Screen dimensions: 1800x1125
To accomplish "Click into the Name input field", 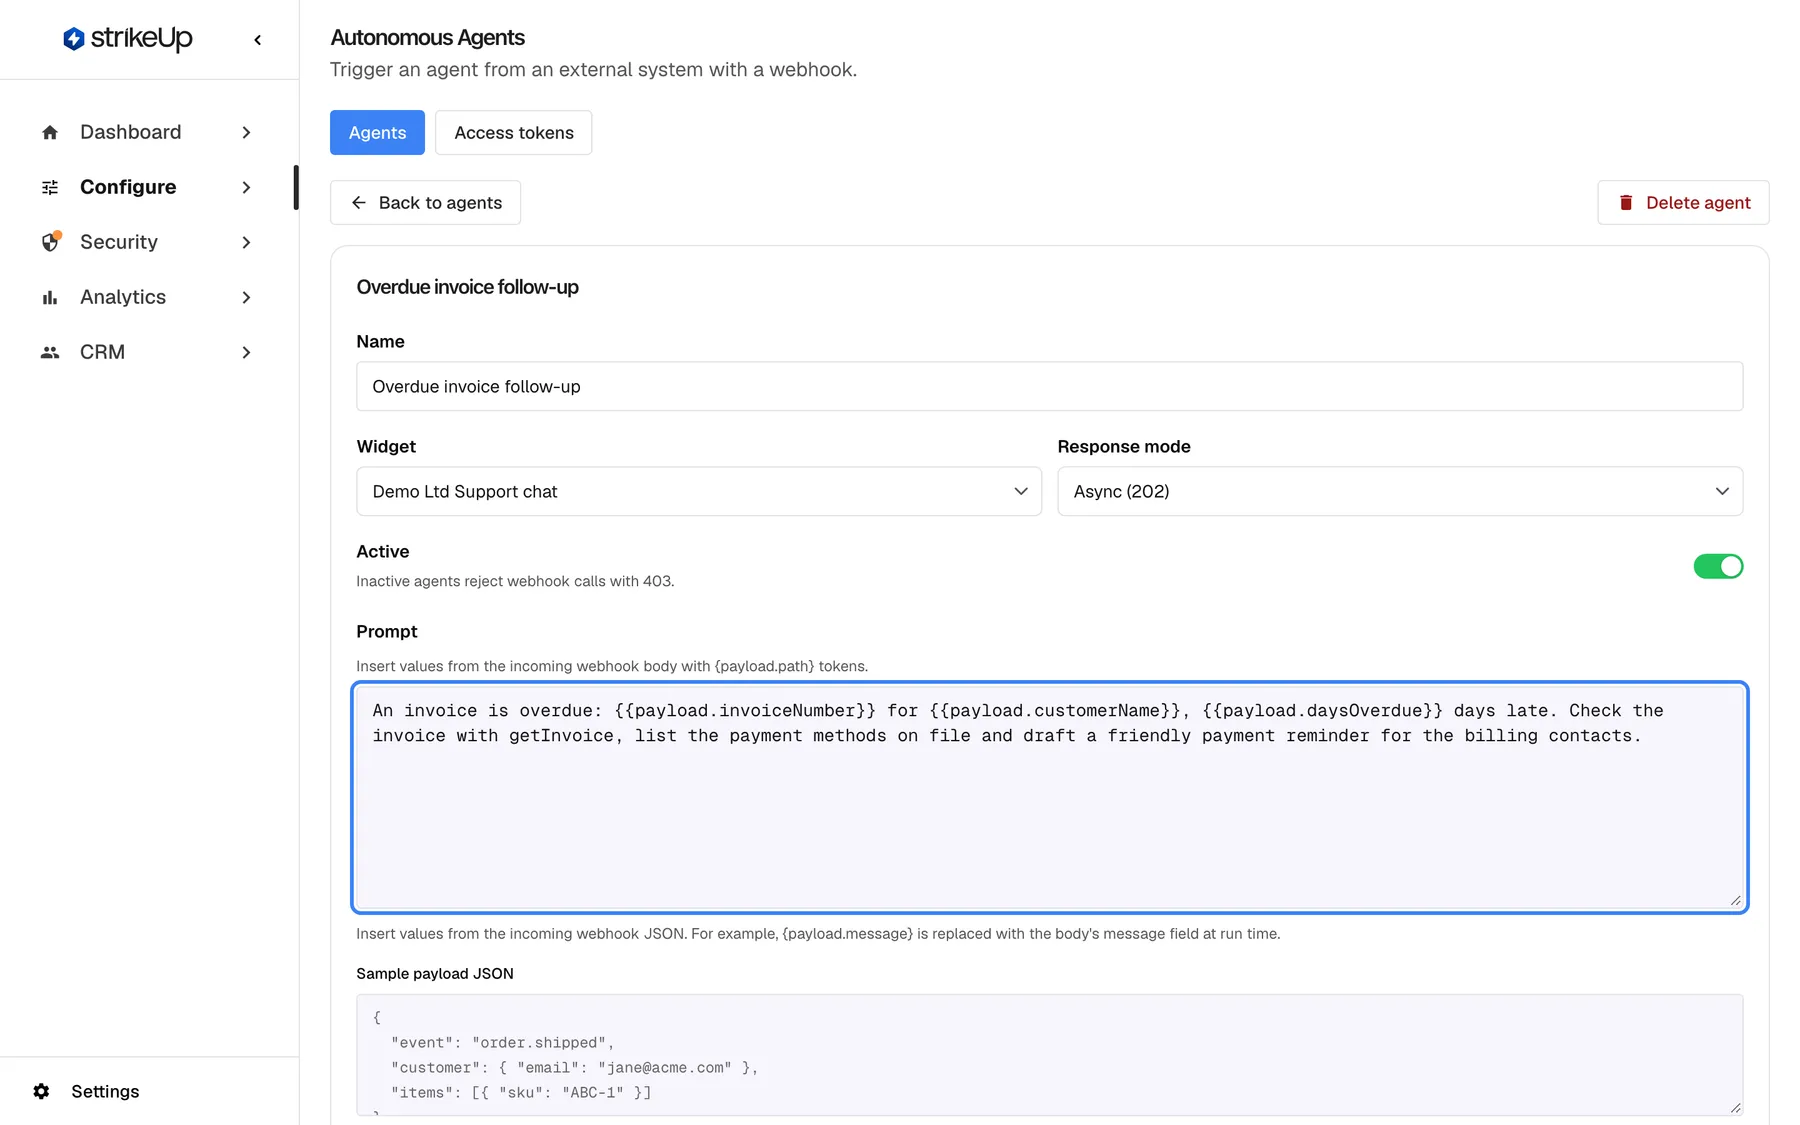I will tap(1049, 386).
